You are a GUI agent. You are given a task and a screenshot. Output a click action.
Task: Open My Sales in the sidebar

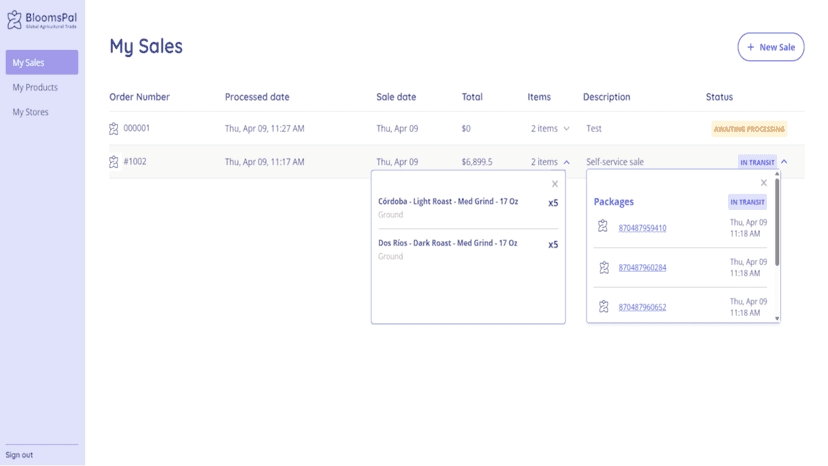(42, 62)
